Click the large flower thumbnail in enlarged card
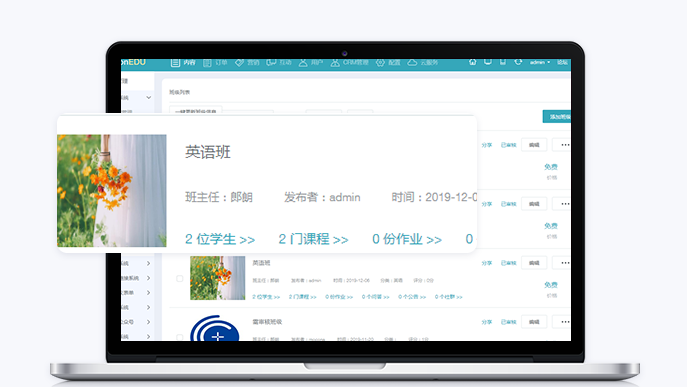Viewport: 687px width, 387px height. [x=112, y=191]
